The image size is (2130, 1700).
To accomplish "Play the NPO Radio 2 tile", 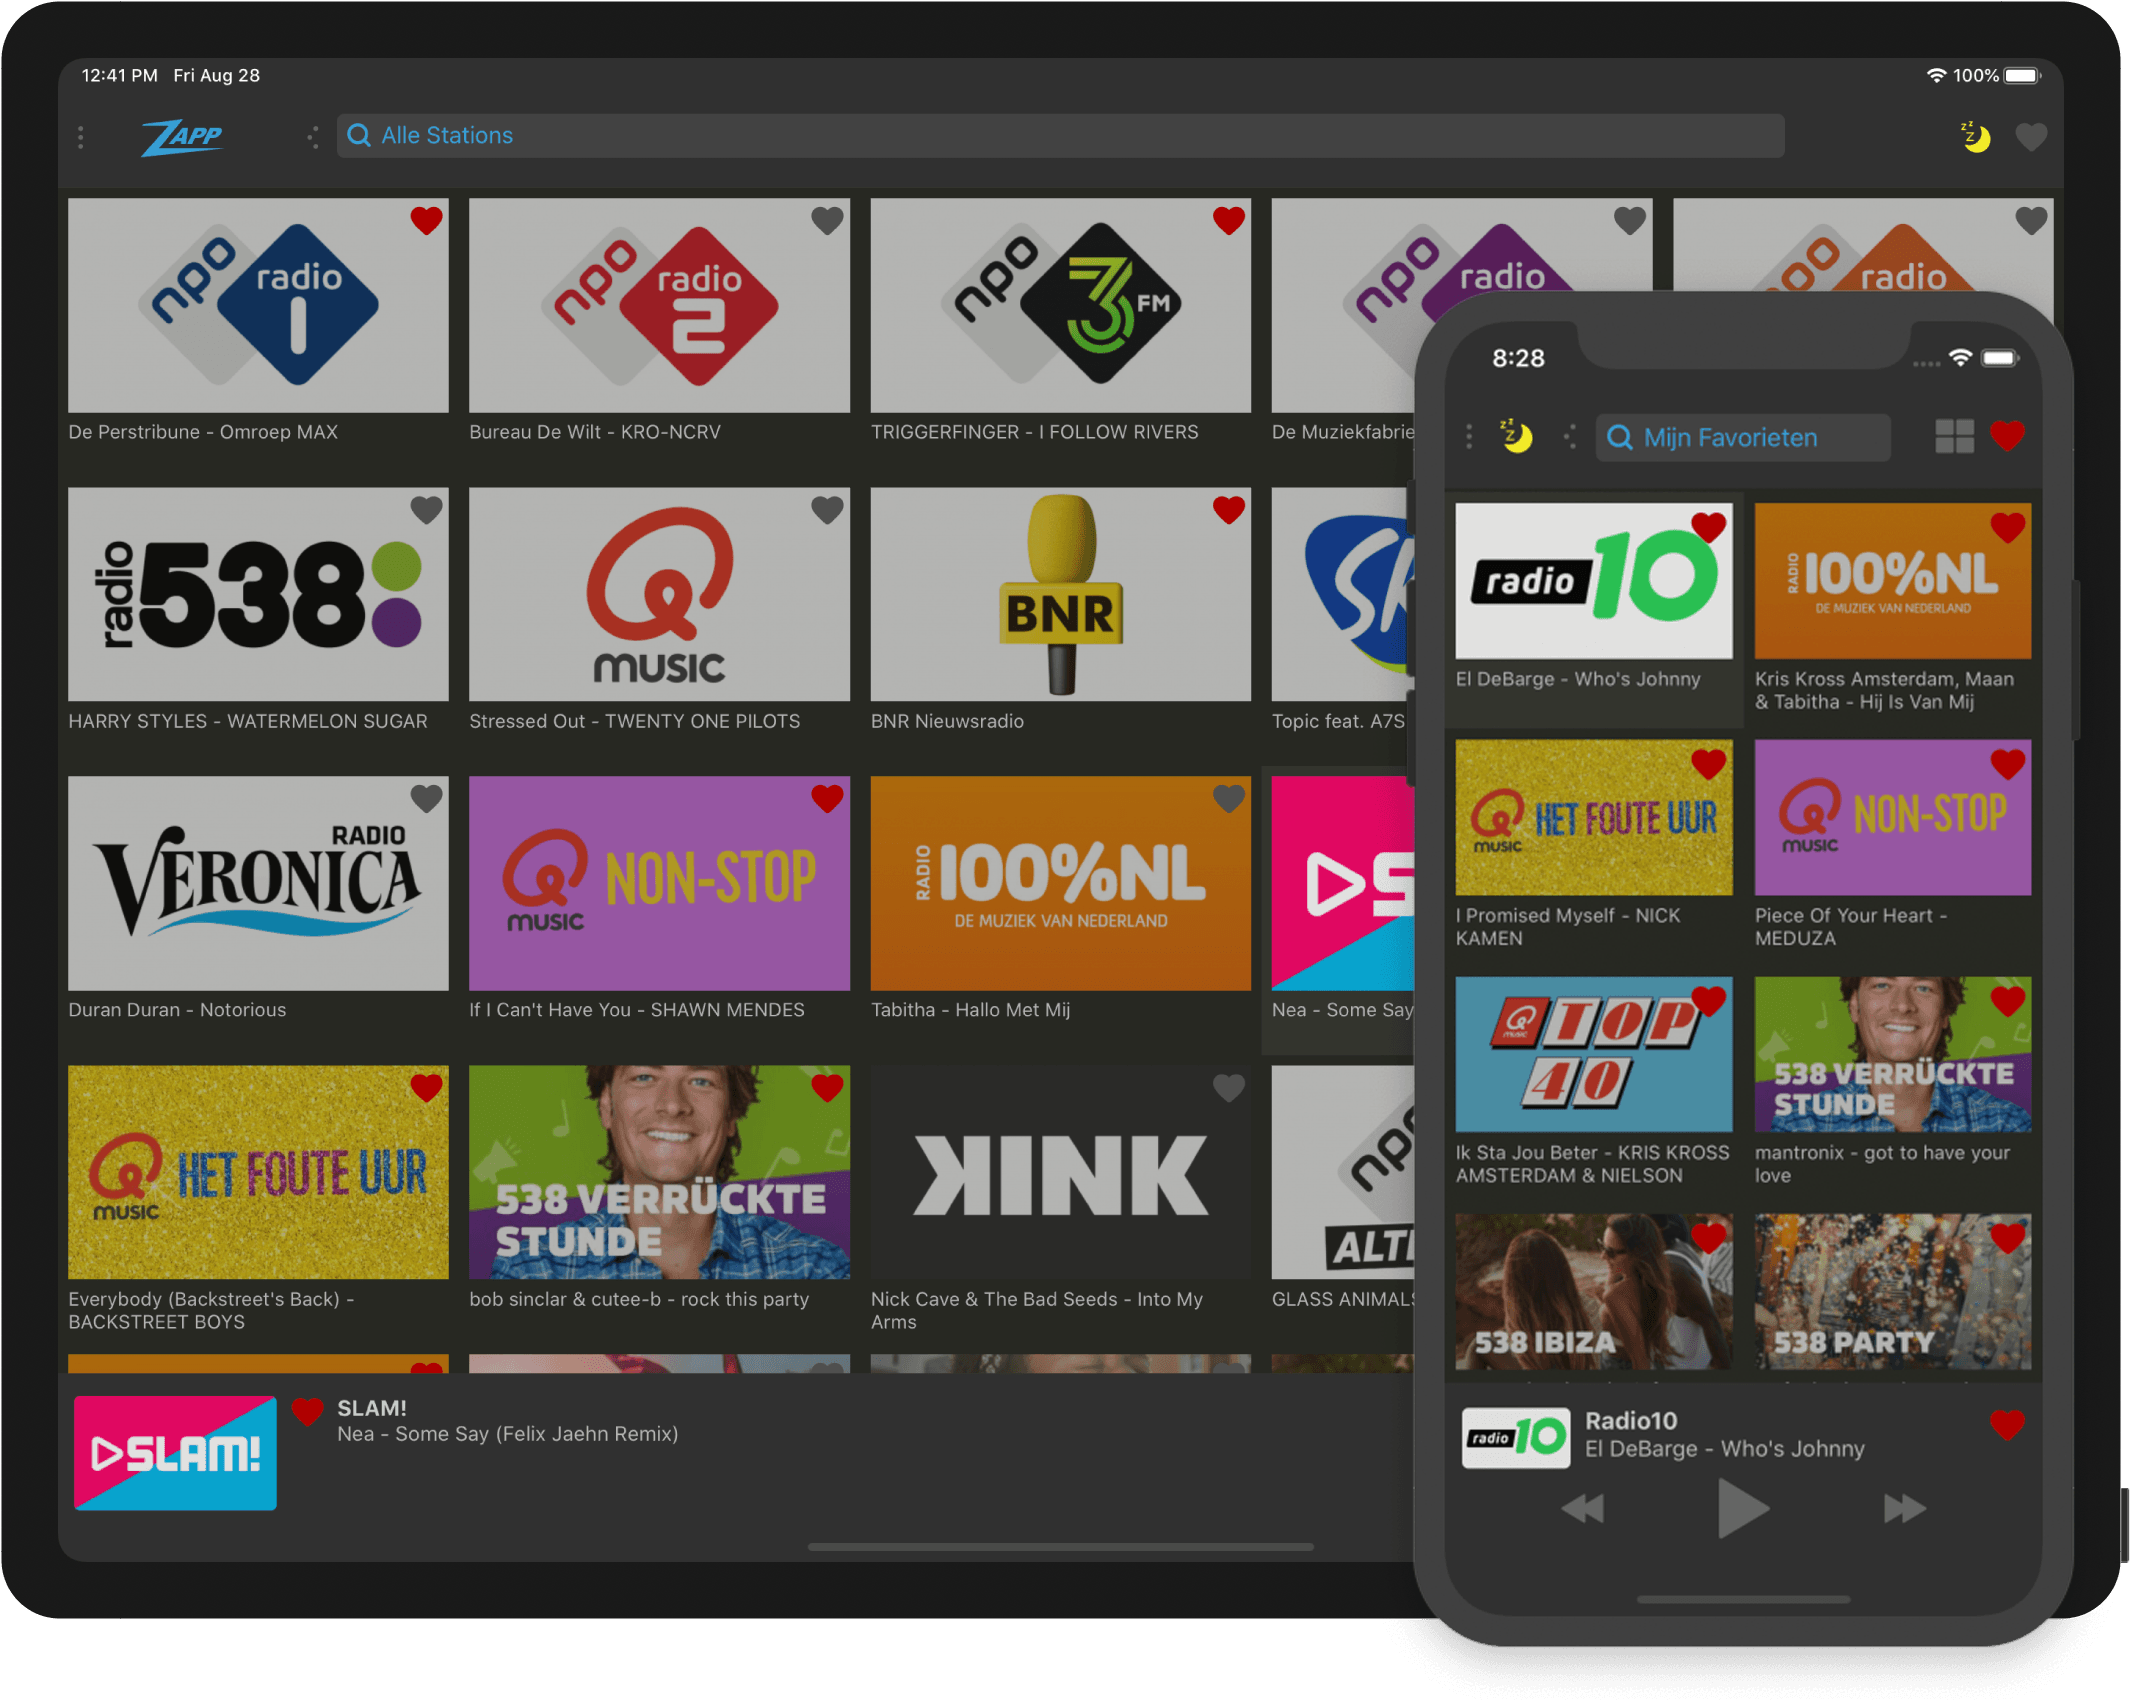I will 659,305.
